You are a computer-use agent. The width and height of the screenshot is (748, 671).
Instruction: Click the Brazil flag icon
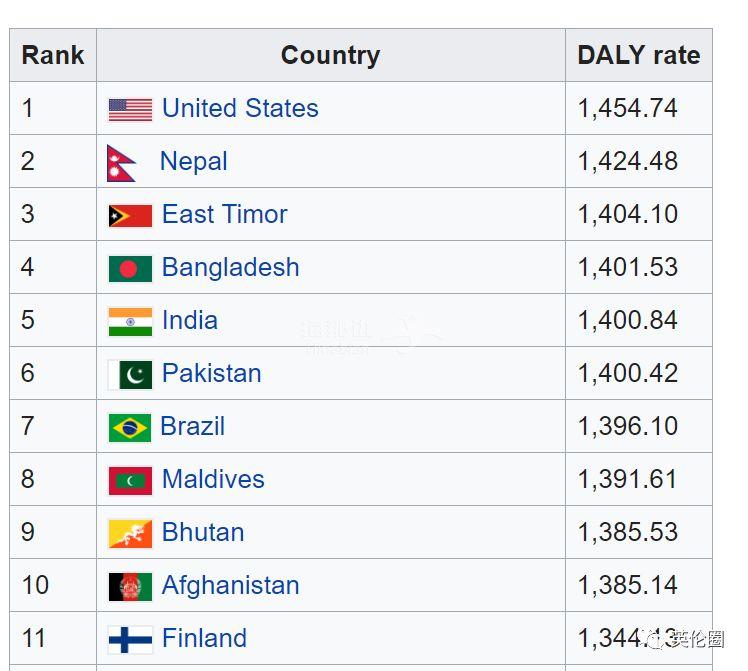130,428
